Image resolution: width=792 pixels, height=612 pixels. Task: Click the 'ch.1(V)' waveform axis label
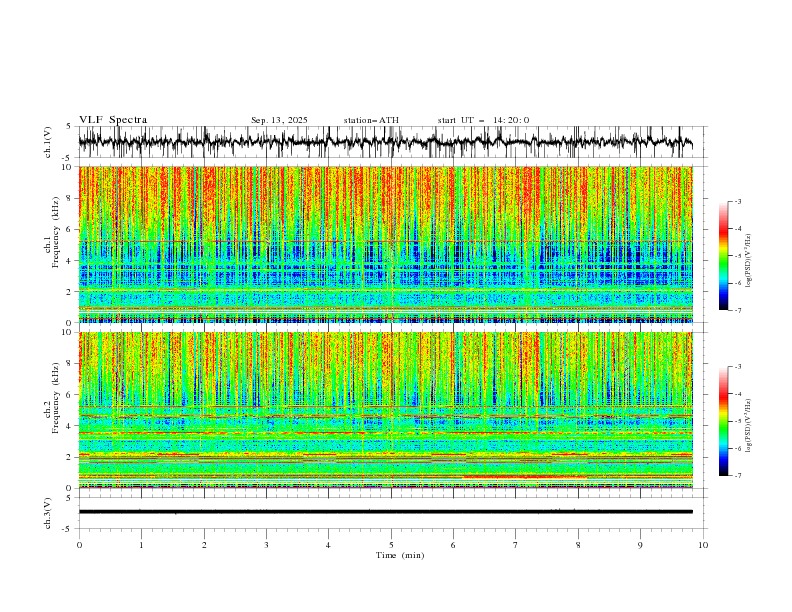coord(48,142)
